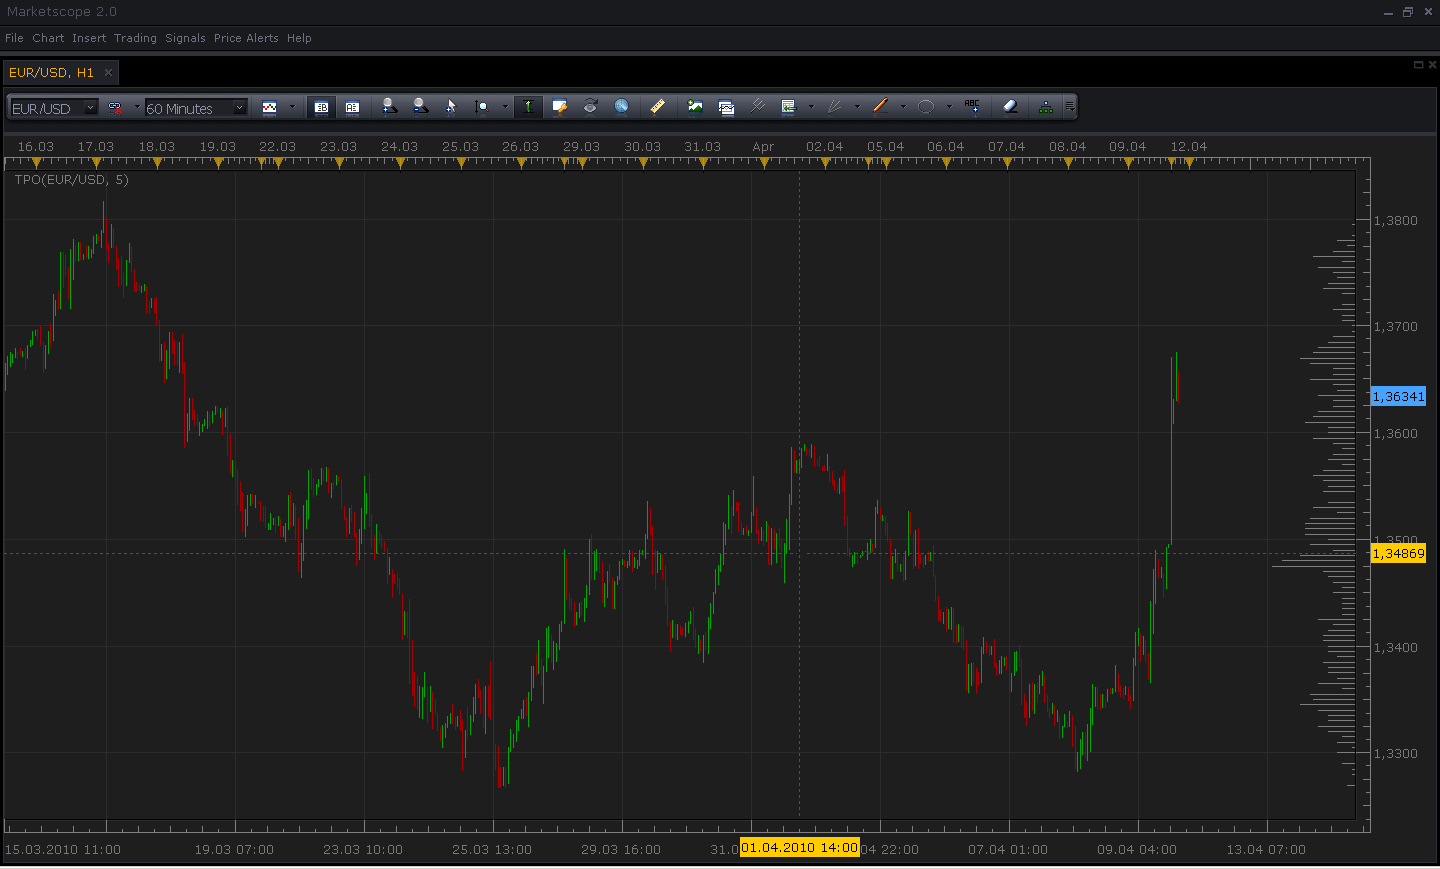Toggle the Ask price mode button
This screenshot has width=1440, height=869.
pos(352,107)
